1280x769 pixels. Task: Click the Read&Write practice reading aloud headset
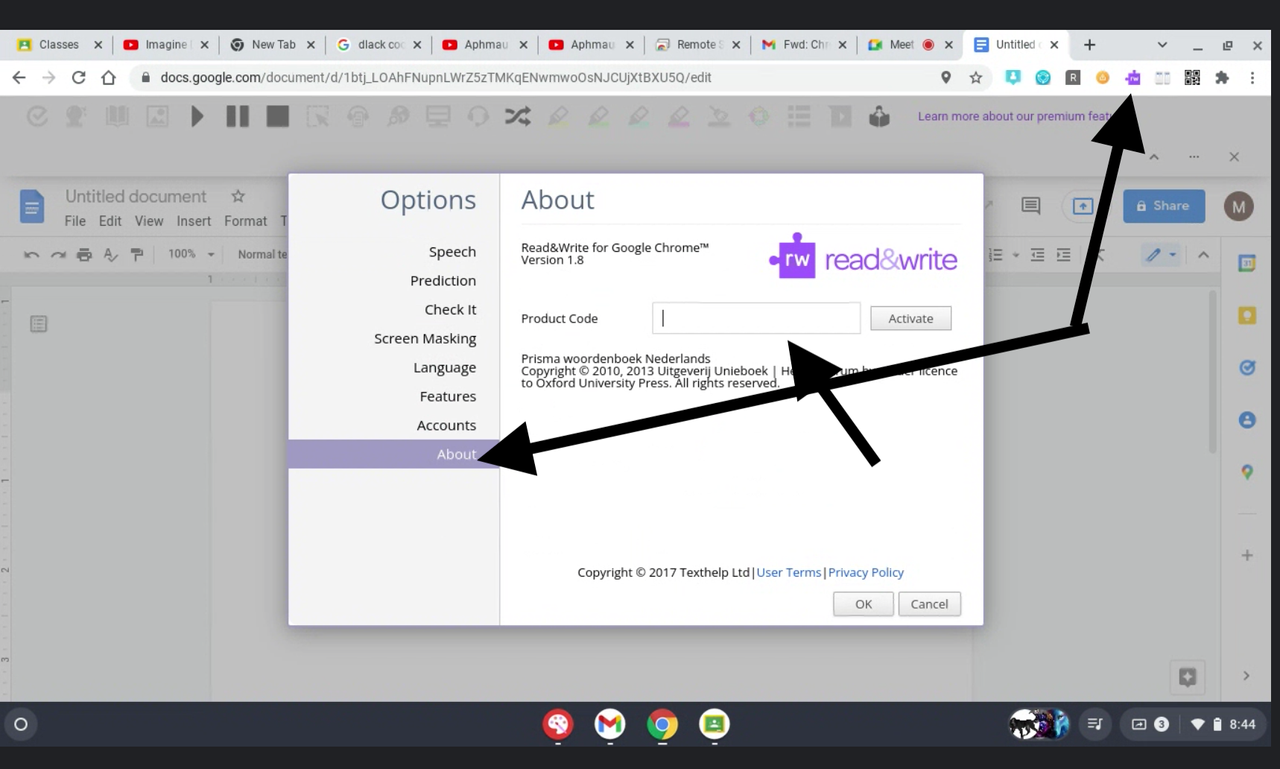coord(478,117)
